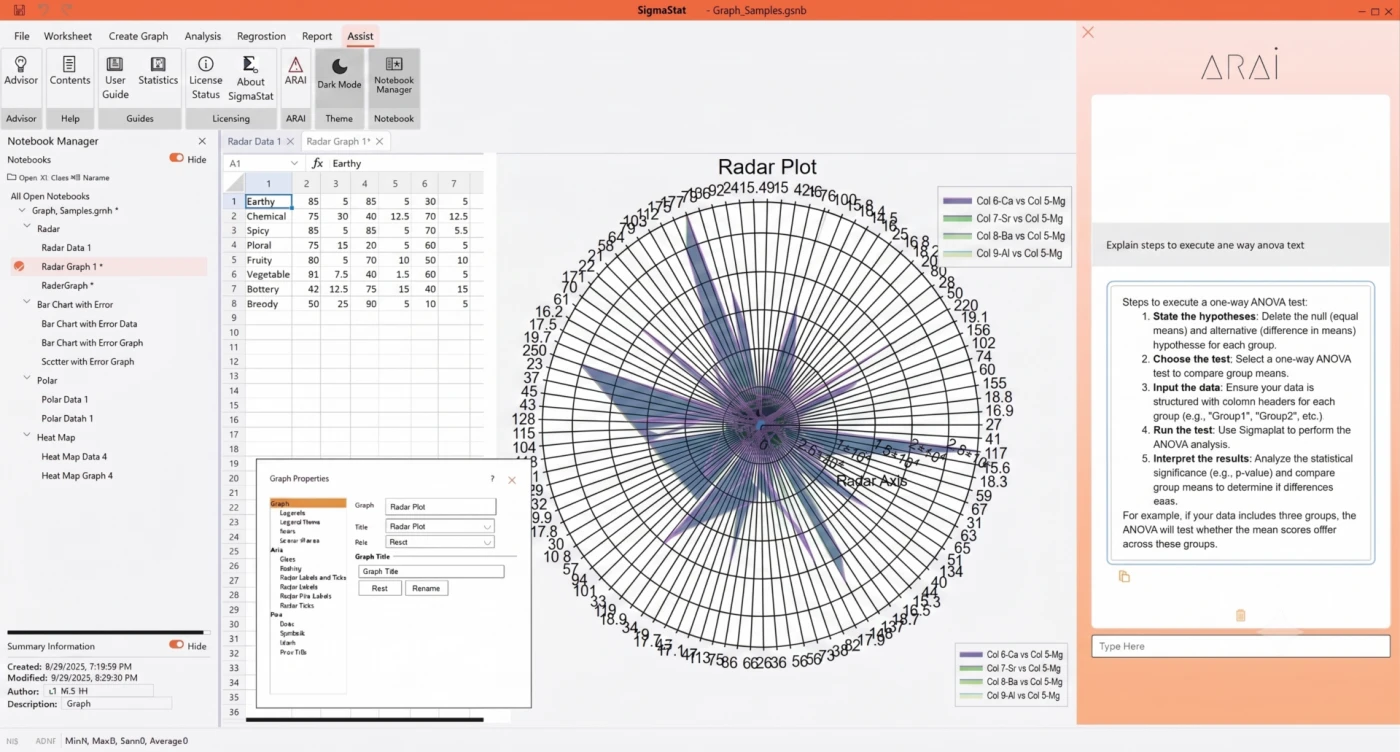
Task: Open the Advisor tool in ribbon
Action: point(21,72)
